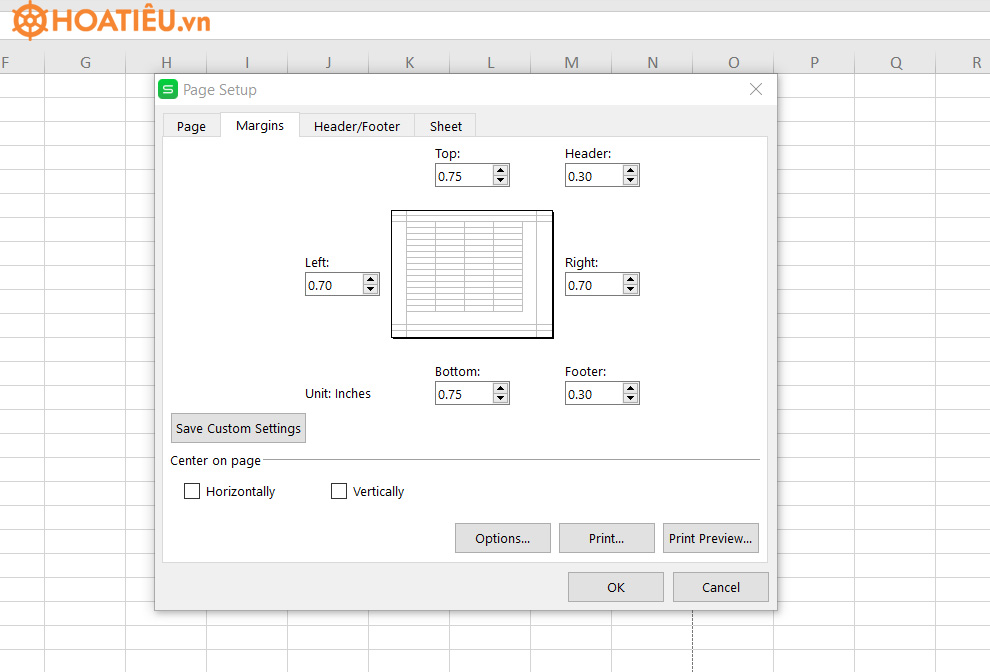Enable the Horizontally centering checkbox
This screenshot has width=990, height=672.
(192, 491)
